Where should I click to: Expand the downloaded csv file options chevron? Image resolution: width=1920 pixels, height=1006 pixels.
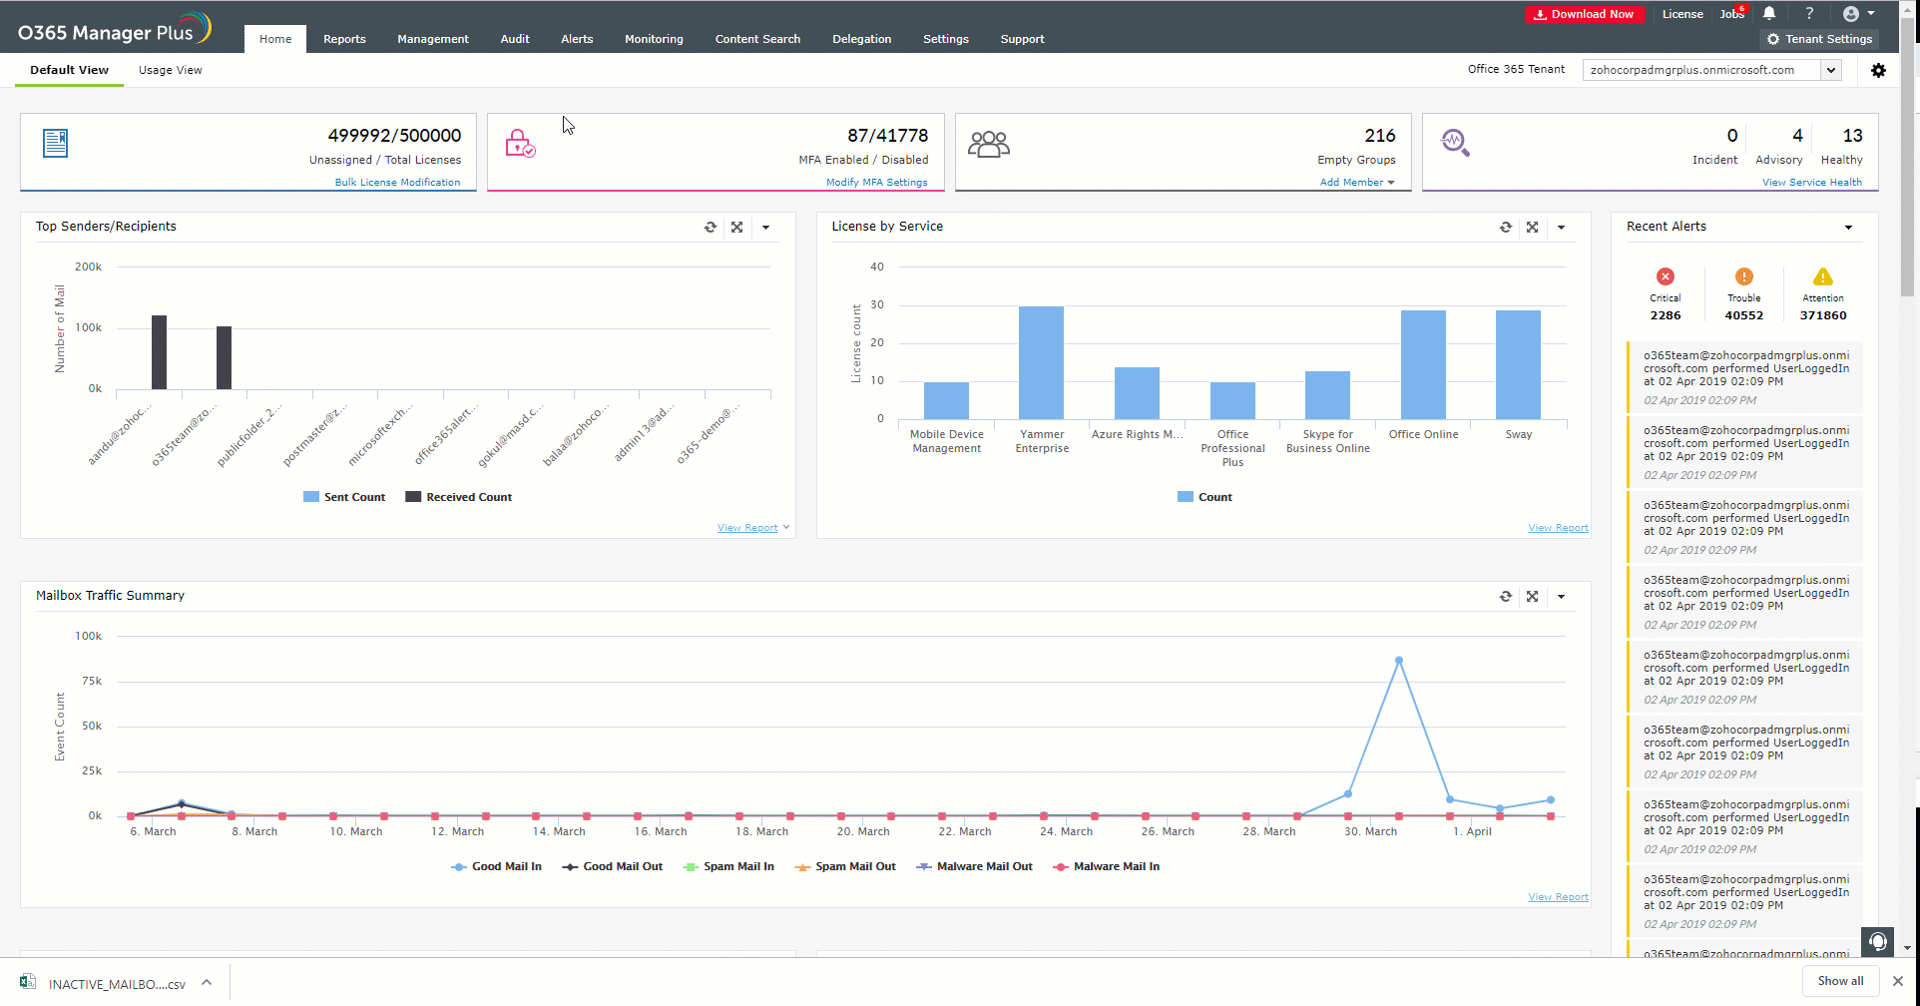[x=206, y=982]
